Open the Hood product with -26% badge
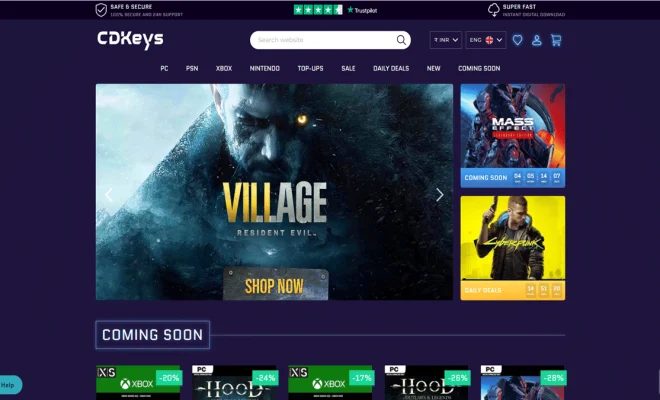The image size is (660, 400). [427, 382]
